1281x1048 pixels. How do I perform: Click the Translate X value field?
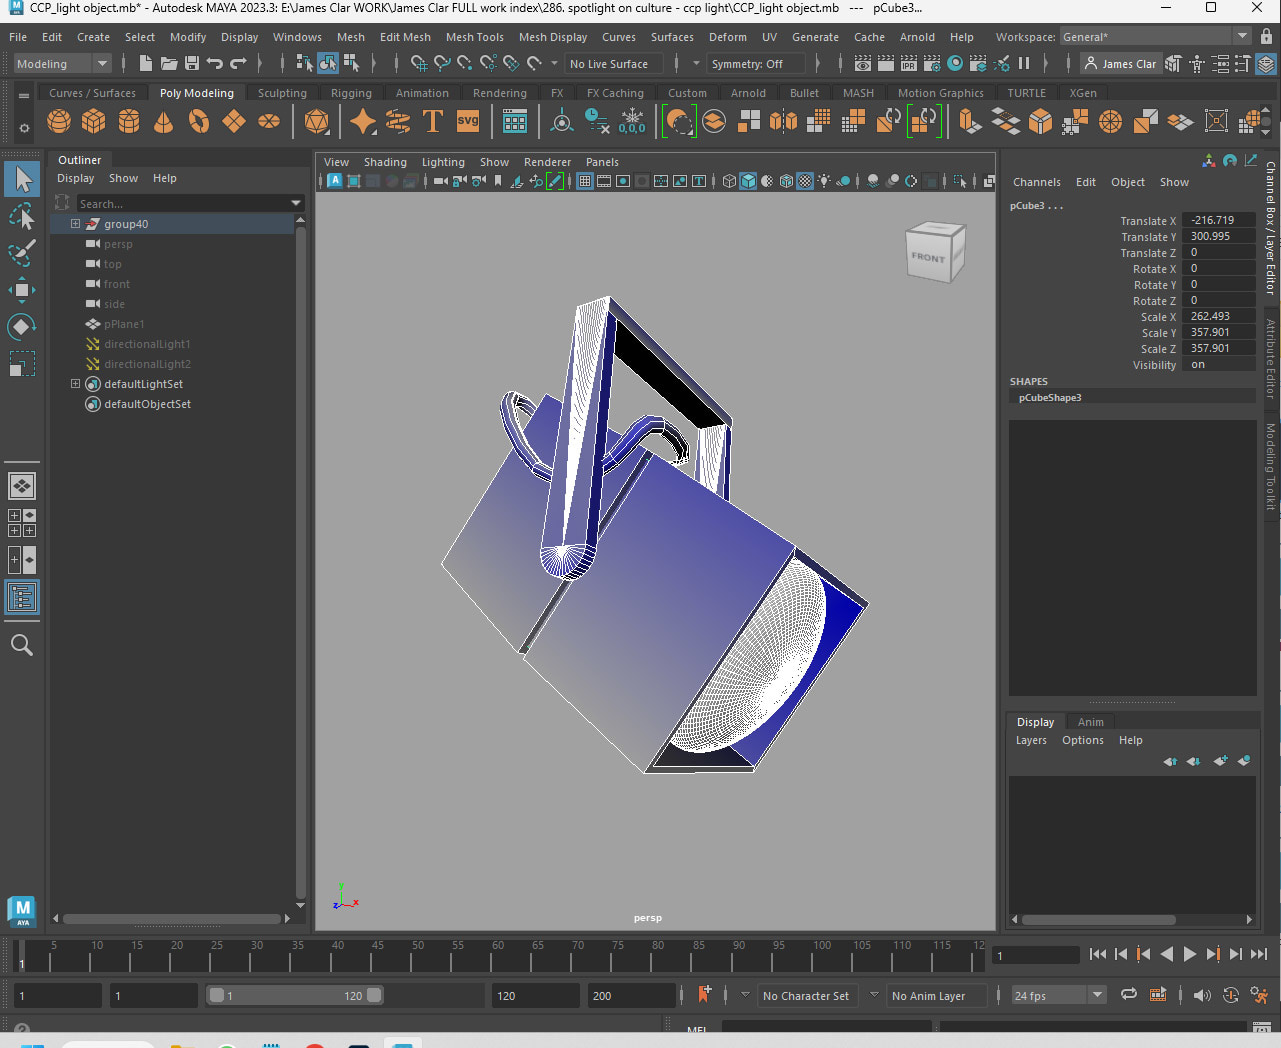1218,220
